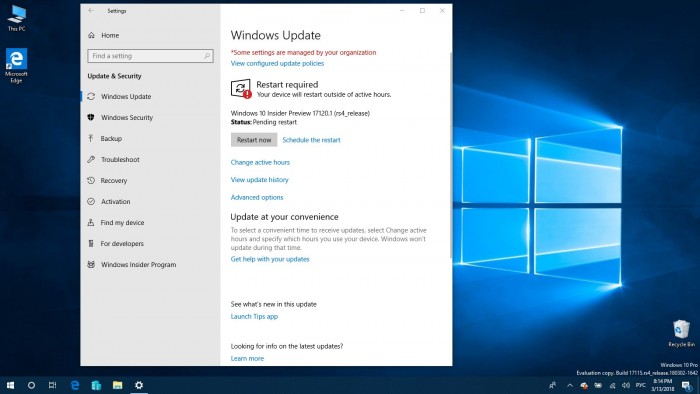Click Change active hours link
Viewport: 700px width, 394px height.
[260, 162]
